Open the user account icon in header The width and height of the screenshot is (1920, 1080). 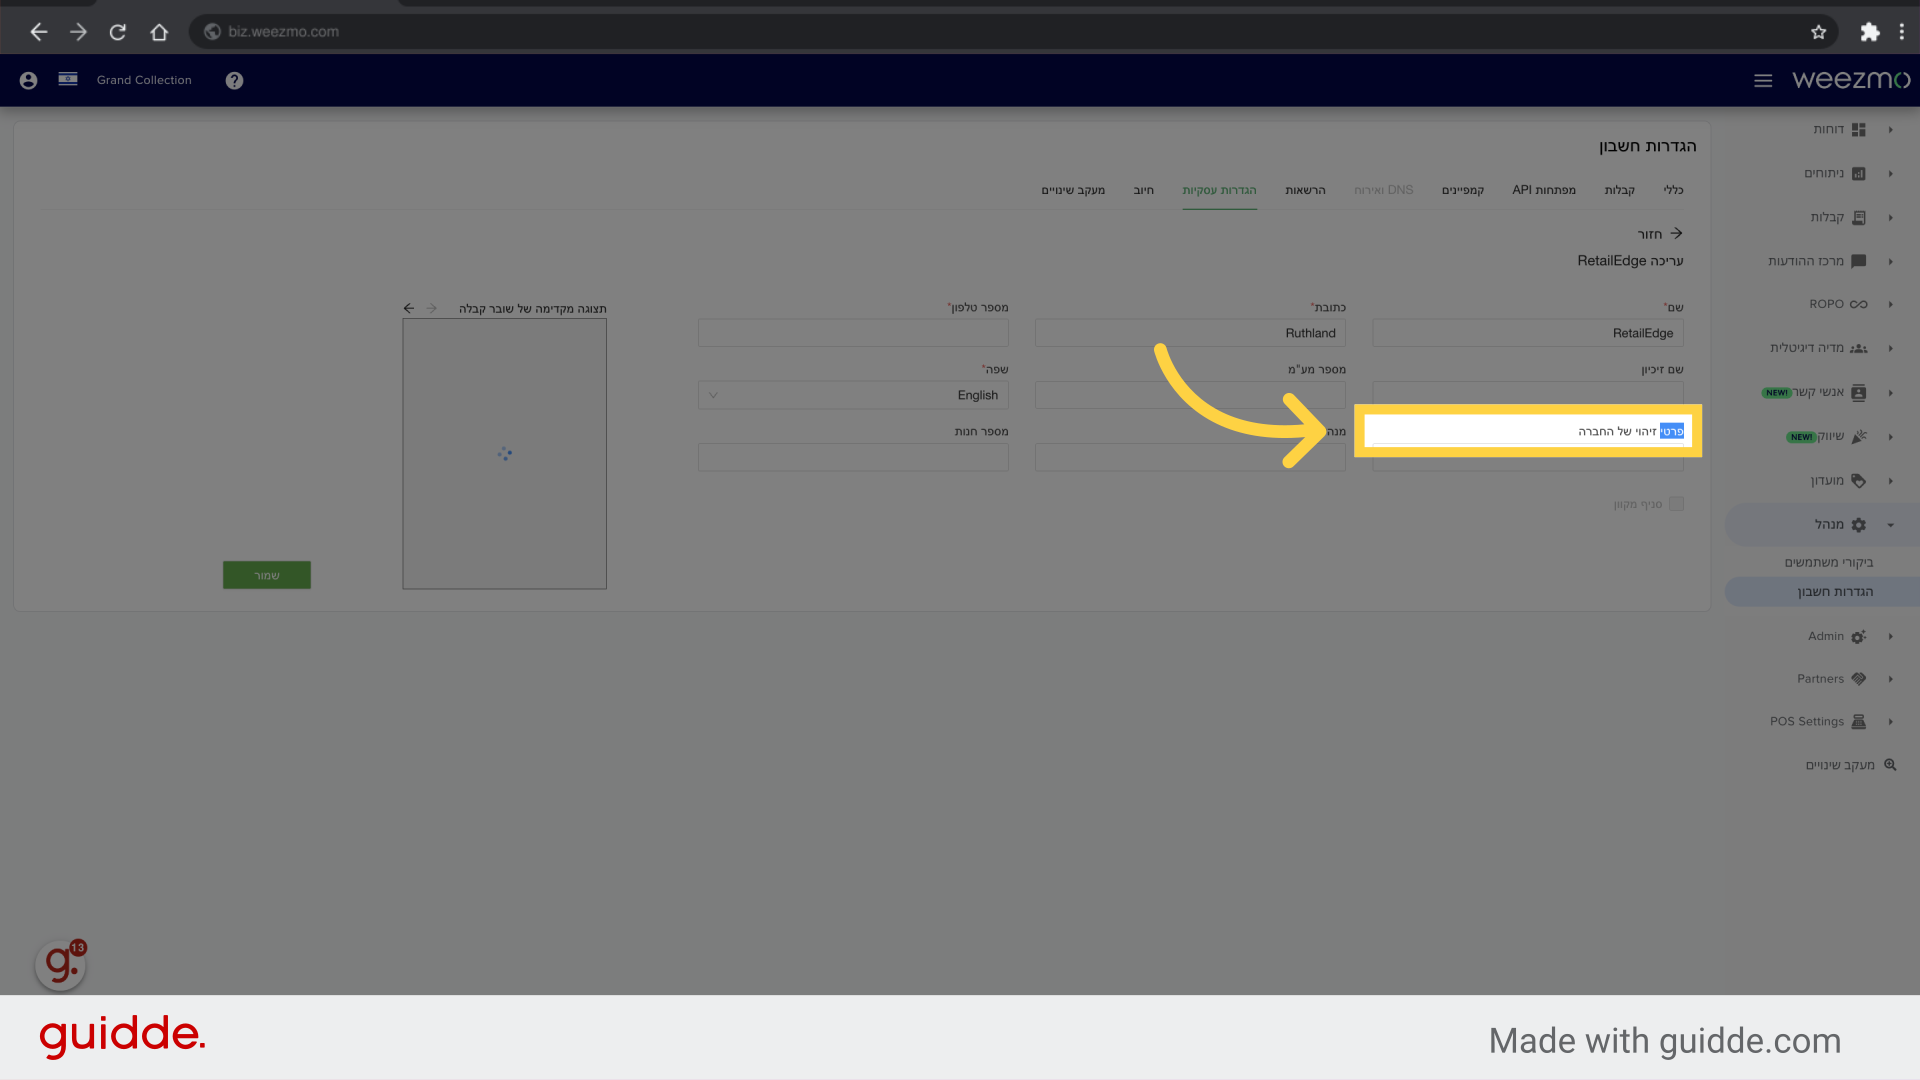[28, 80]
